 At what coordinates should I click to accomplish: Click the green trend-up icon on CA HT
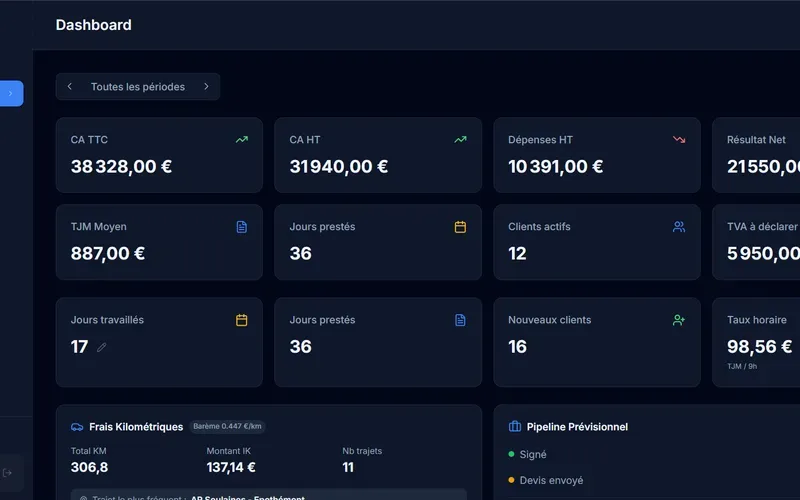(460, 139)
